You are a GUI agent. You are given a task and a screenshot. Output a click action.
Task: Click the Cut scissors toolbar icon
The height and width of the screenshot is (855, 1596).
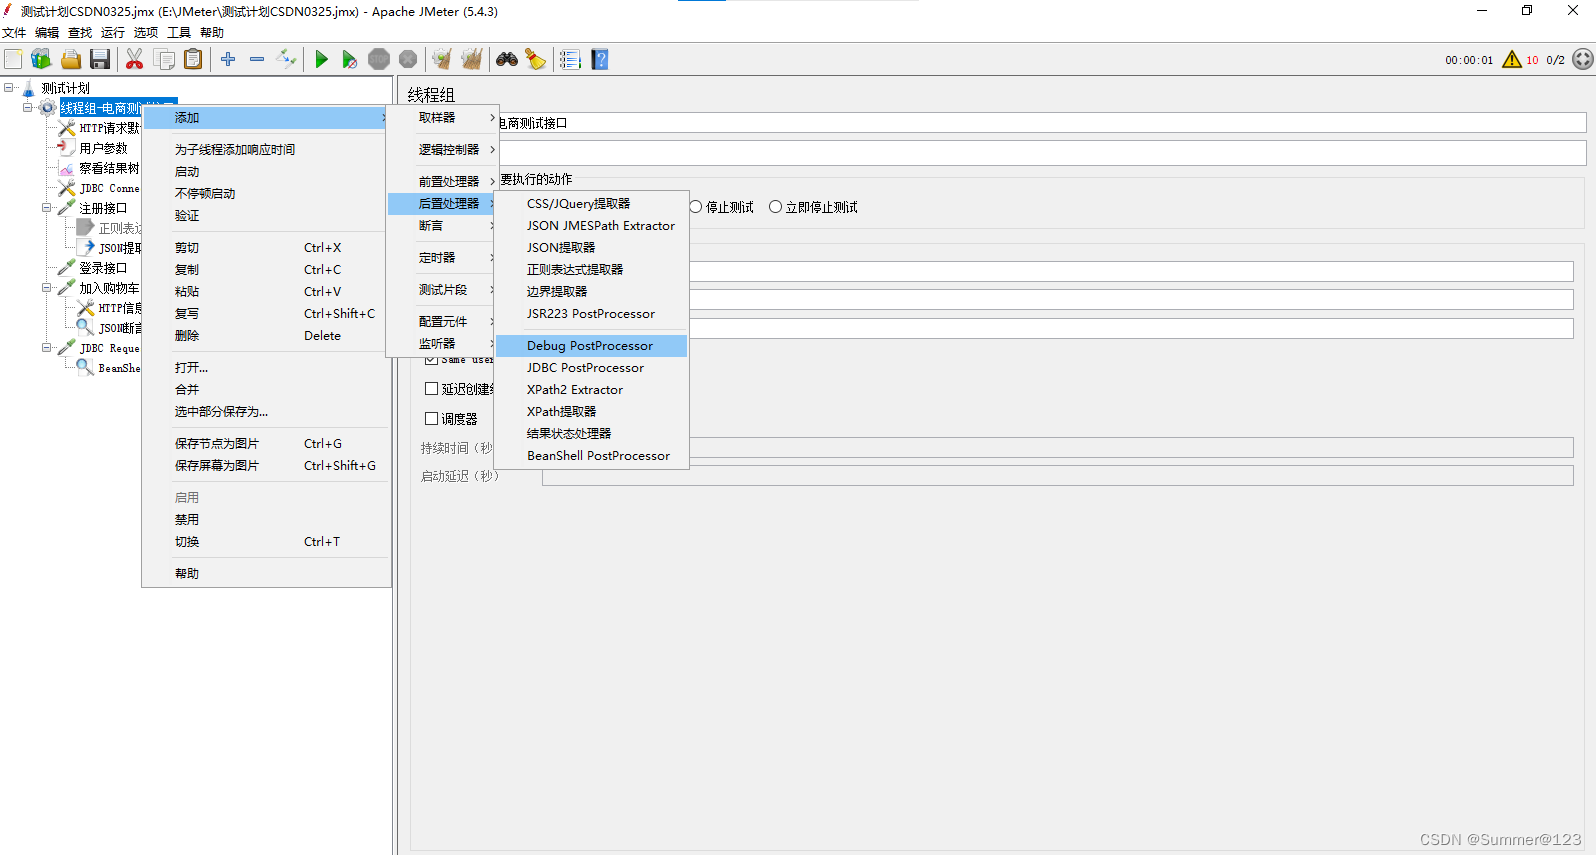134,59
